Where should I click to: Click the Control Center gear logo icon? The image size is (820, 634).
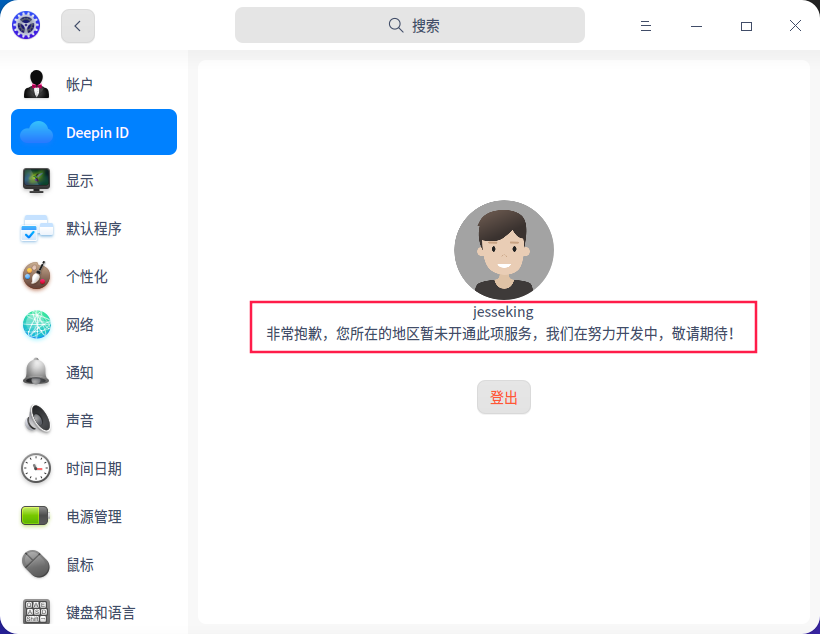click(x=26, y=25)
